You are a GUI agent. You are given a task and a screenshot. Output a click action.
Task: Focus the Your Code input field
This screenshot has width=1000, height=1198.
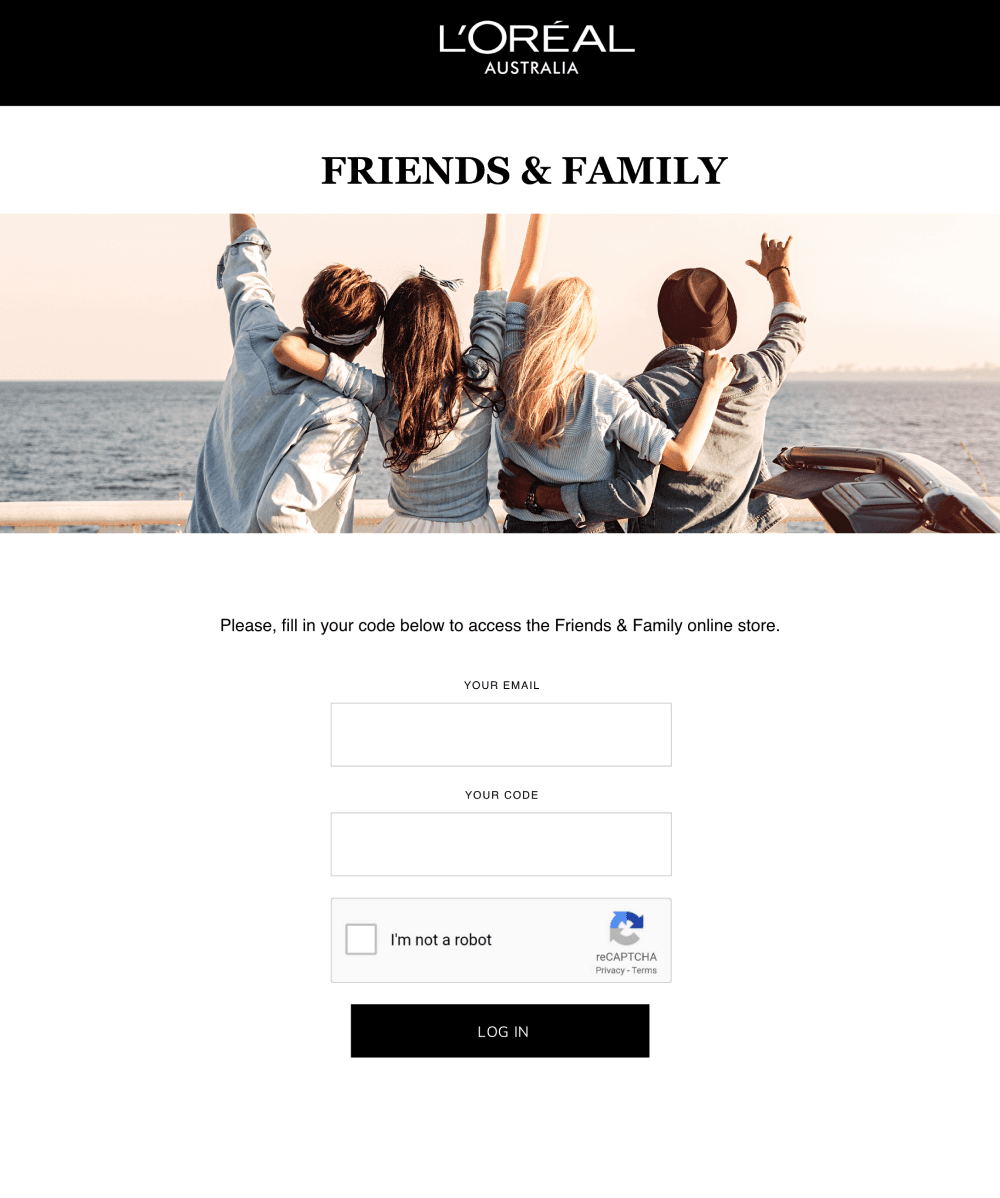(x=501, y=844)
